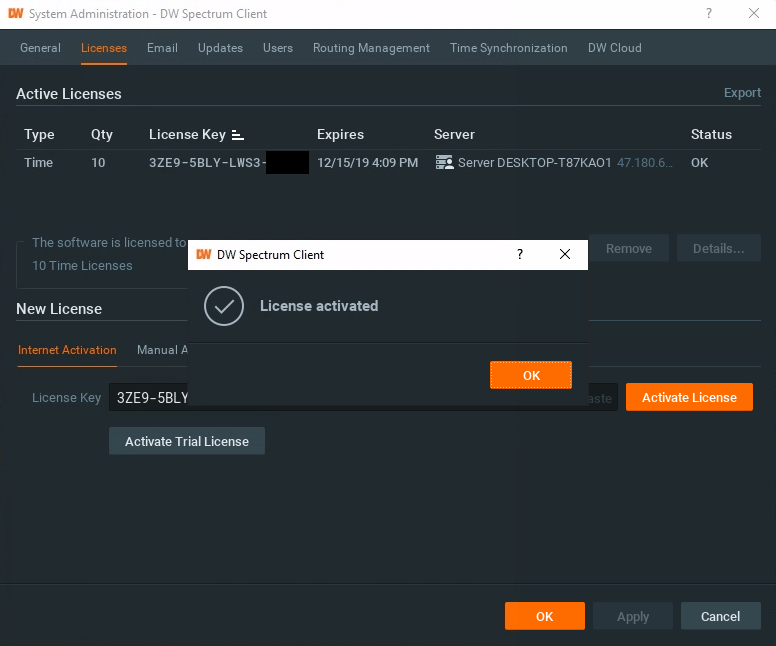Viewport: 776px width, 646px height.
Task: Open license Details... button
Action: [x=719, y=248]
